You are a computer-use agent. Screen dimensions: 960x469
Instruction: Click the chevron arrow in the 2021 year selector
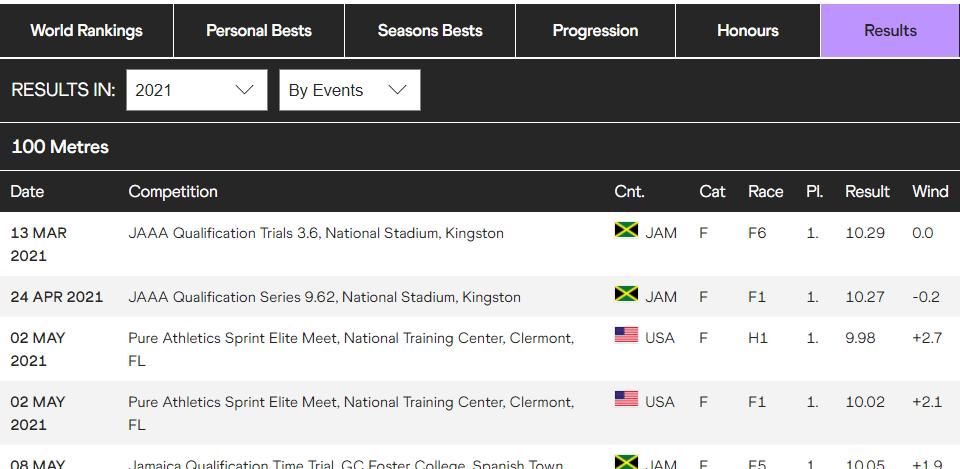[244, 90]
